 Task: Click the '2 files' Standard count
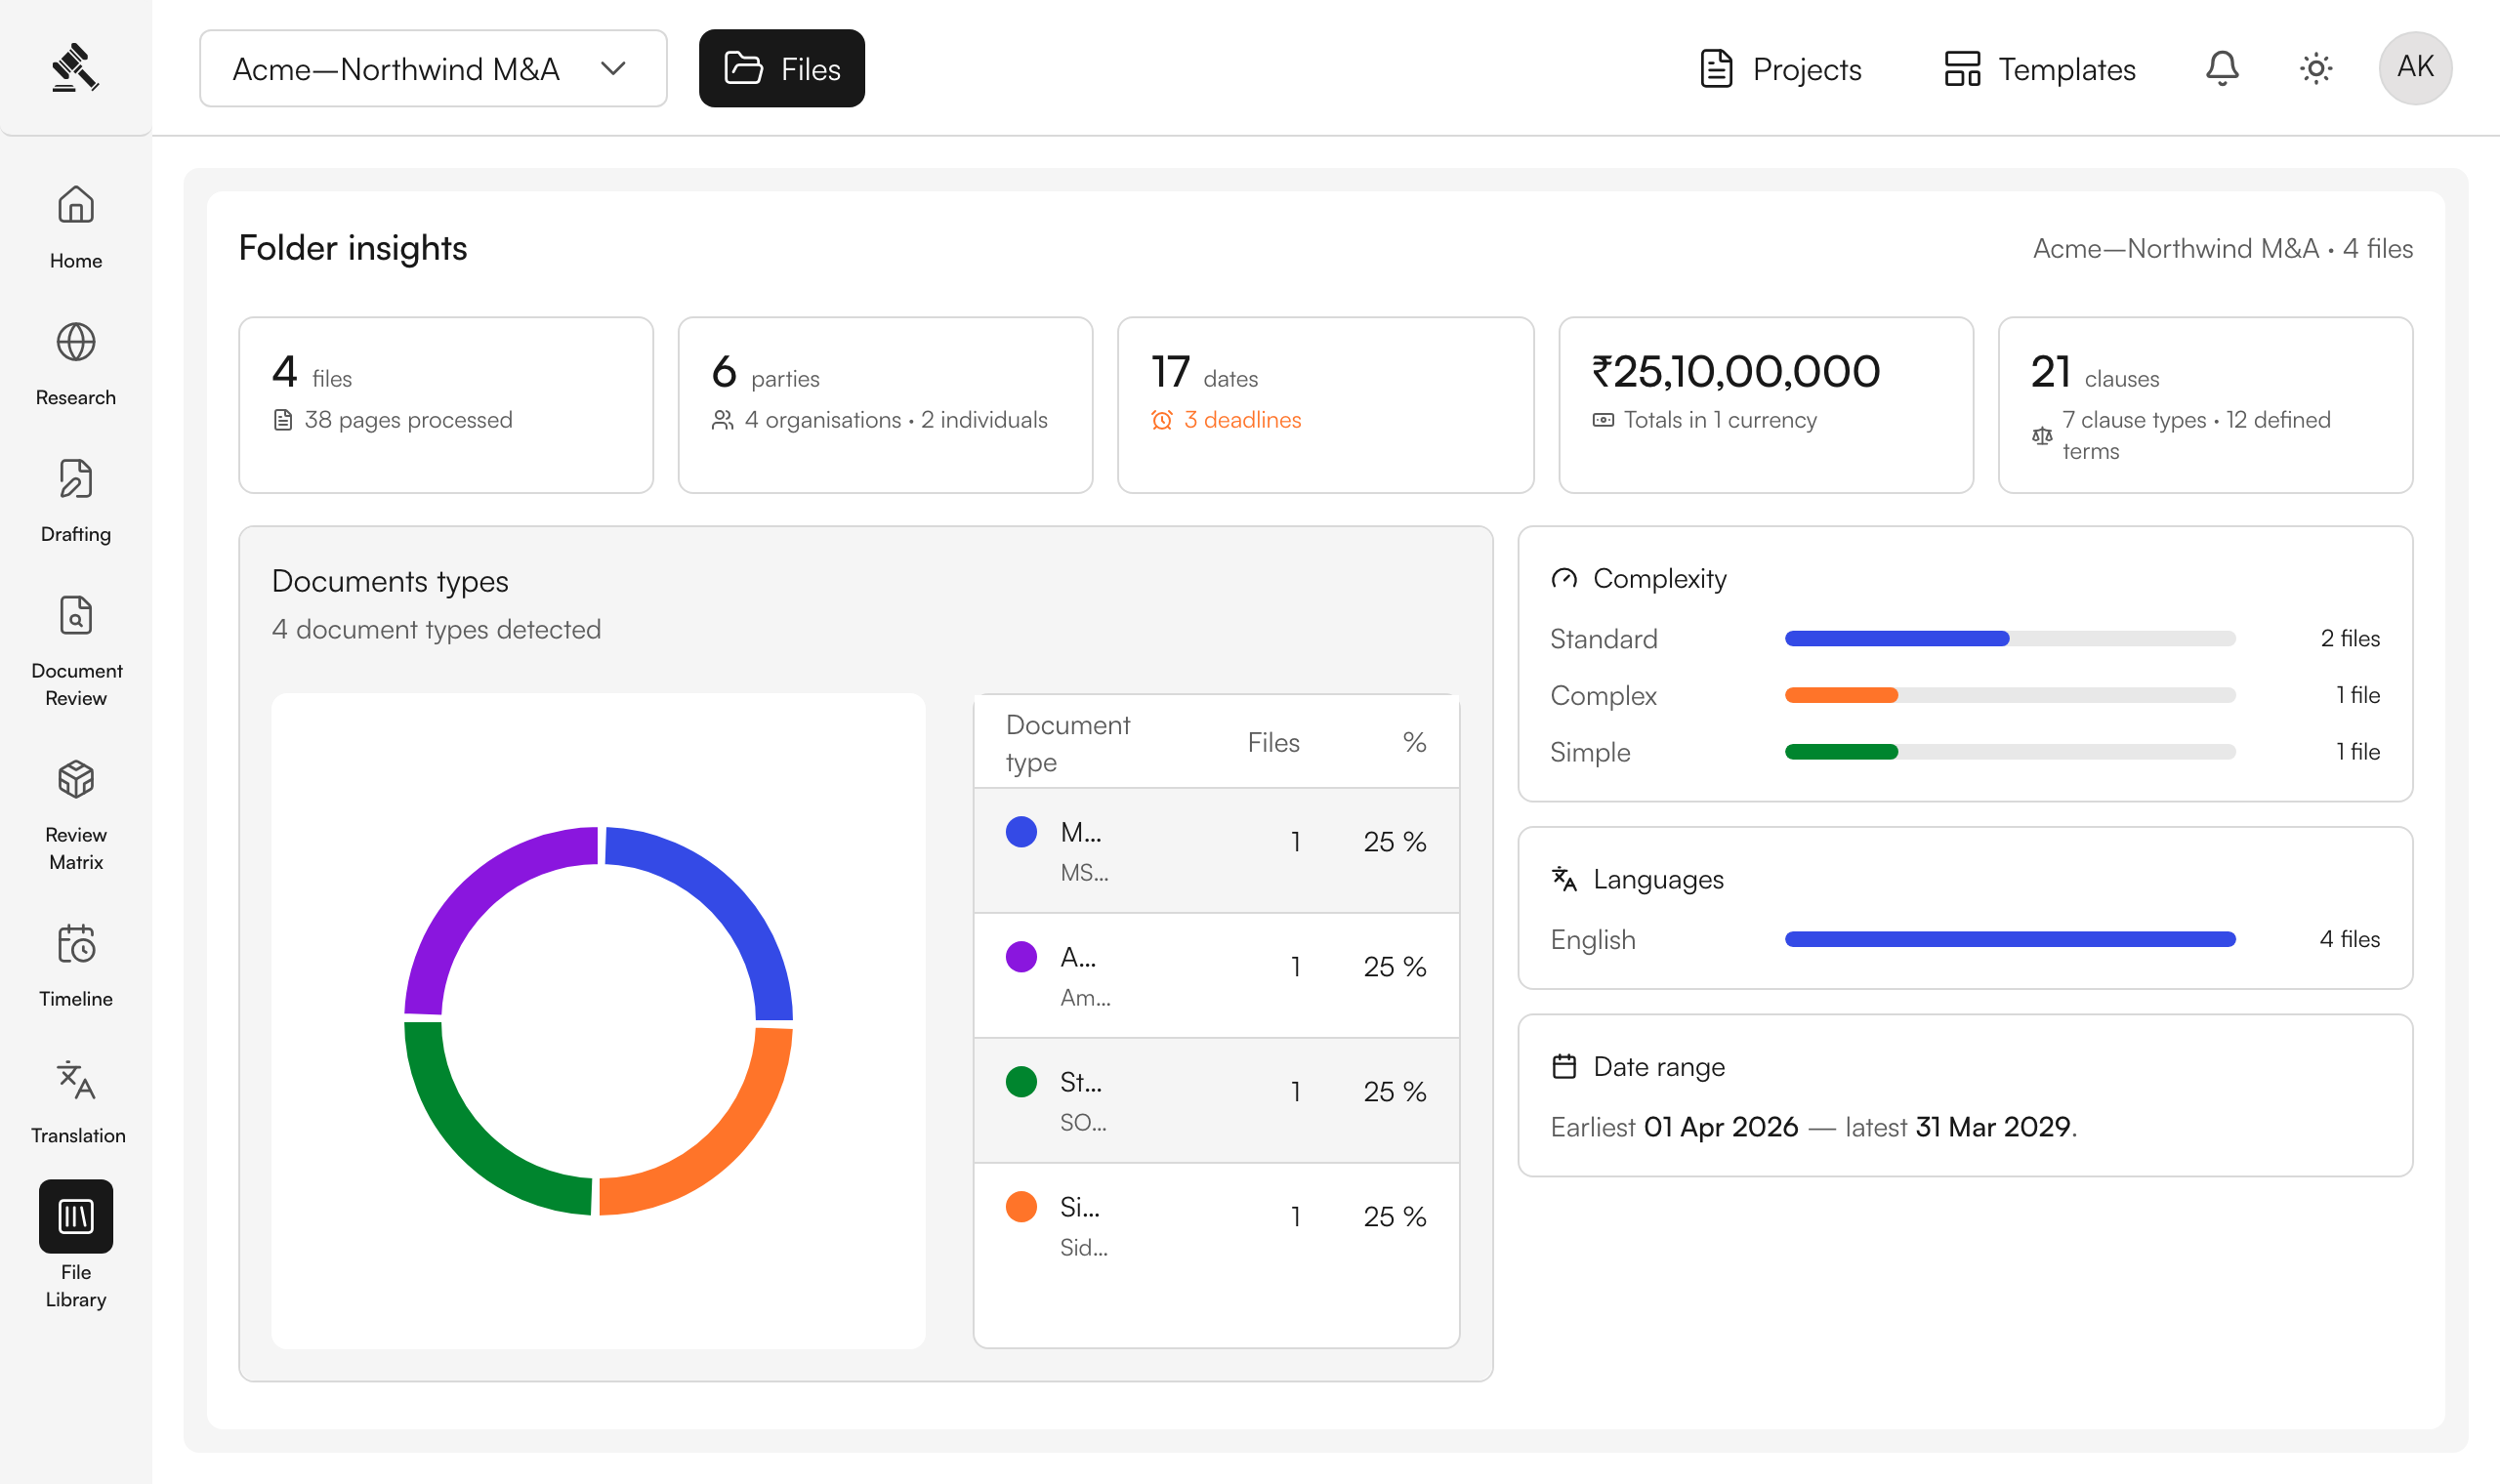(2350, 638)
